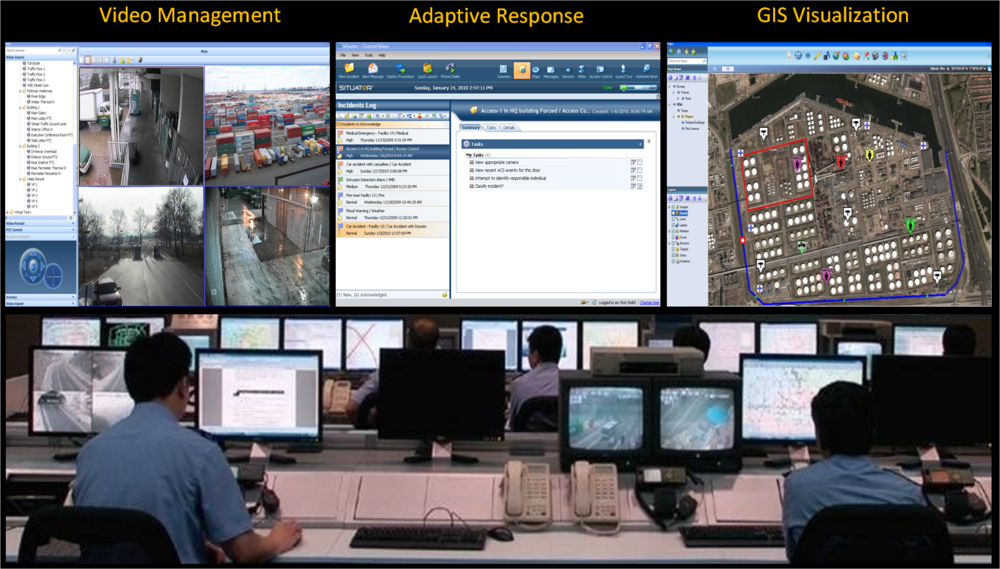Click the Deploy Procedure icon
Viewport: 1000px width, 569px height.
400,69
